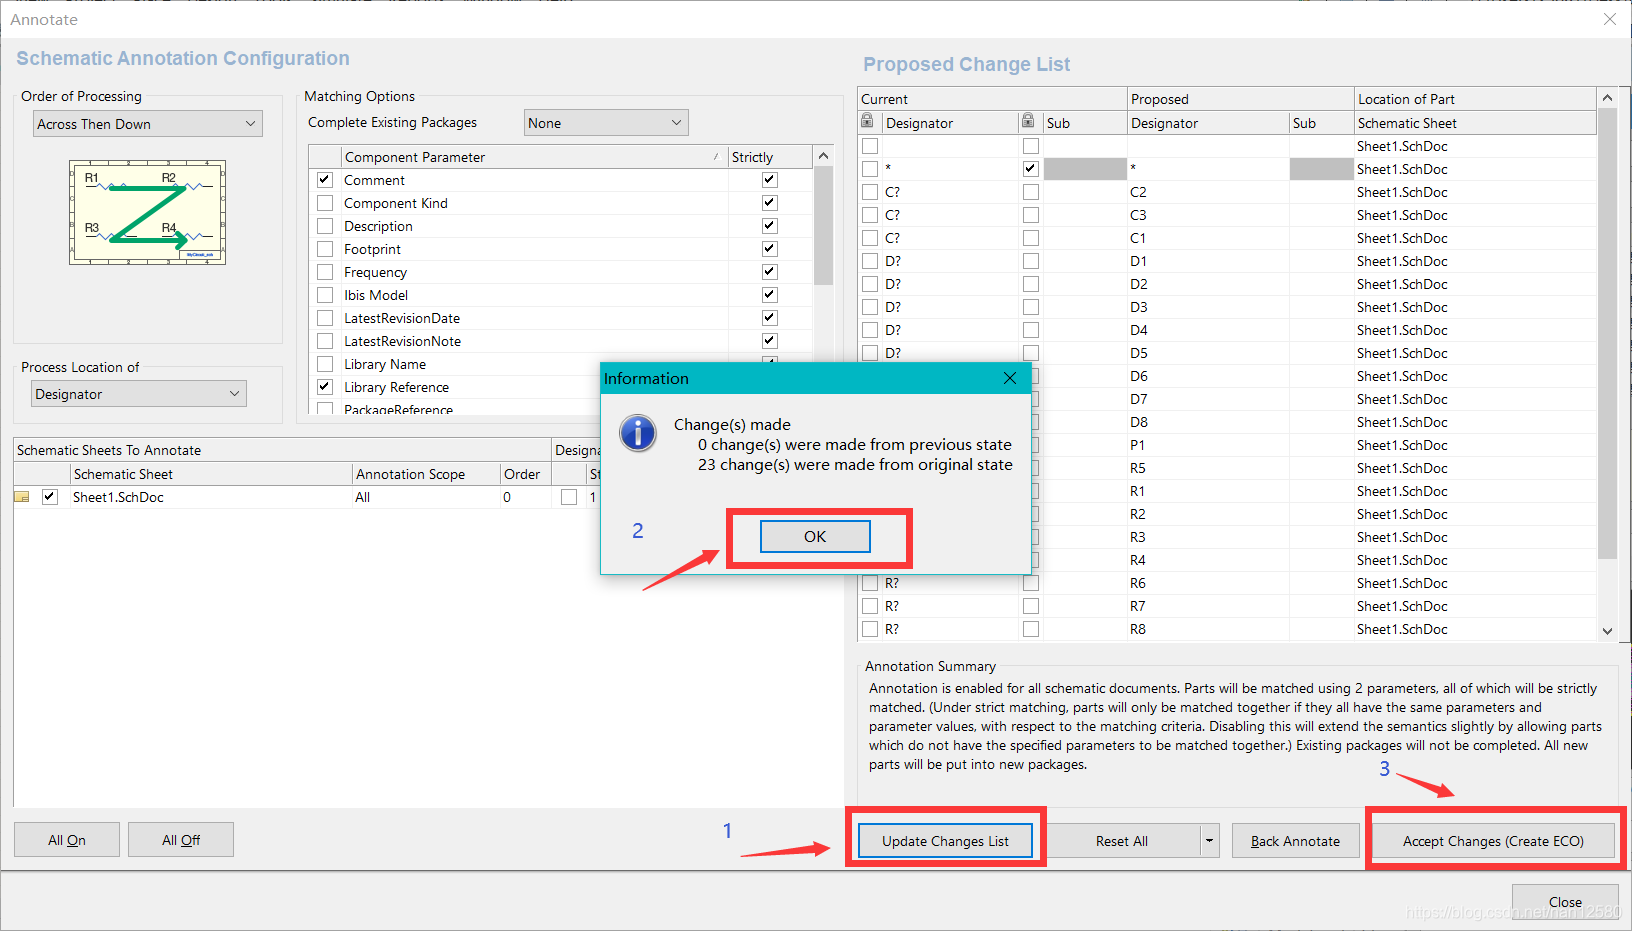Click the Annotation Scope column header
The image size is (1632, 931).
pos(425,474)
